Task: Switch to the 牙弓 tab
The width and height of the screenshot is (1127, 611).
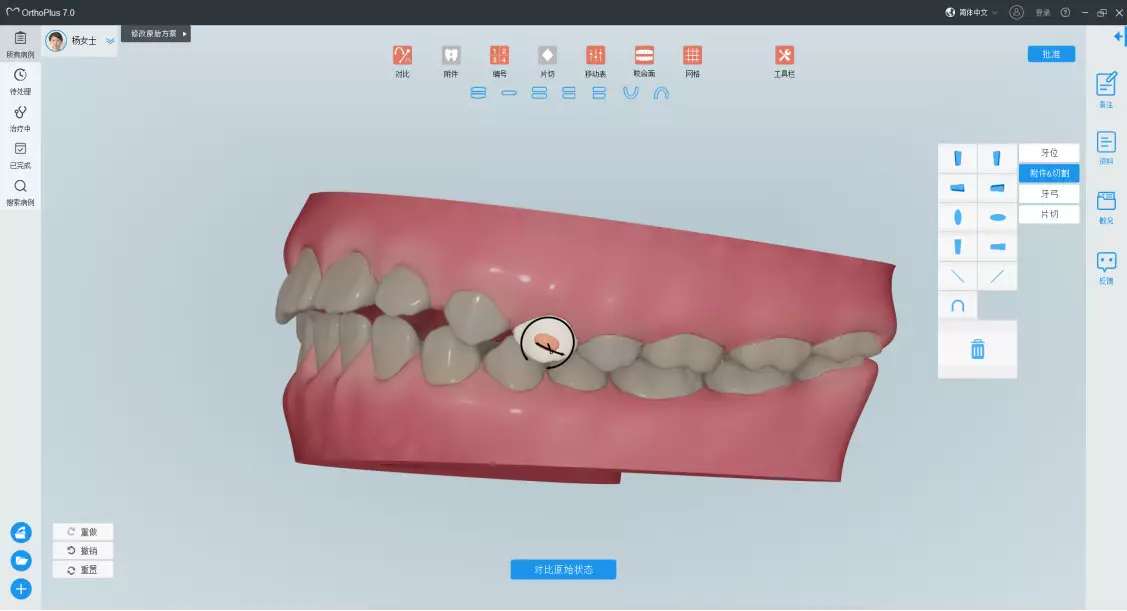Action: click(1049, 194)
